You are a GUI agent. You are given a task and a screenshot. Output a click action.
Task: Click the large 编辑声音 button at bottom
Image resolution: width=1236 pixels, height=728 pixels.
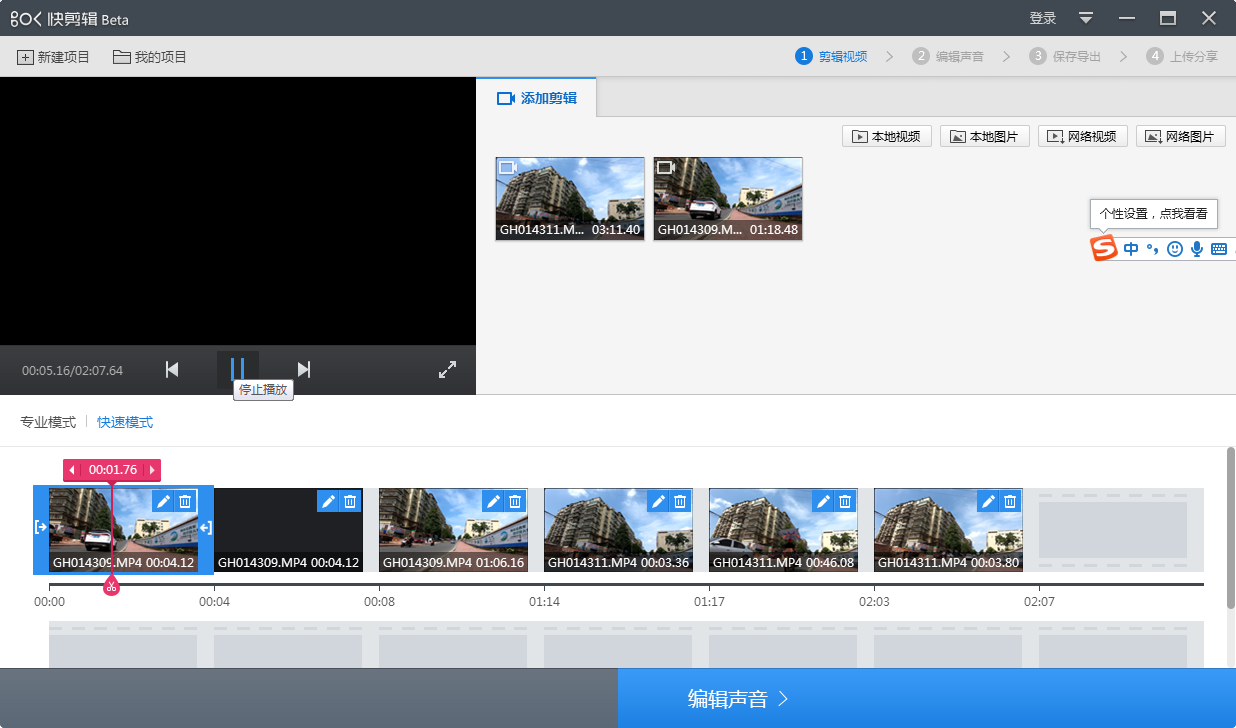pos(927,698)
